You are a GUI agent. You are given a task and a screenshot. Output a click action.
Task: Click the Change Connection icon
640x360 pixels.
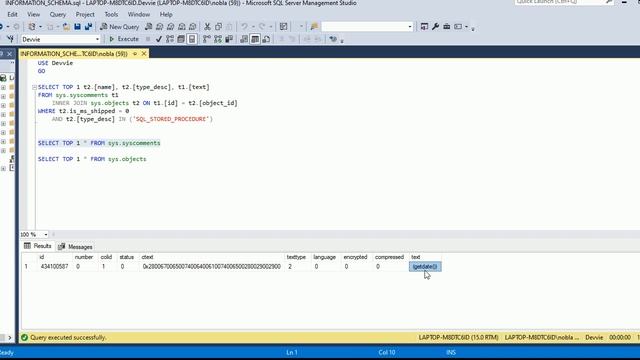tap(10, 39)
